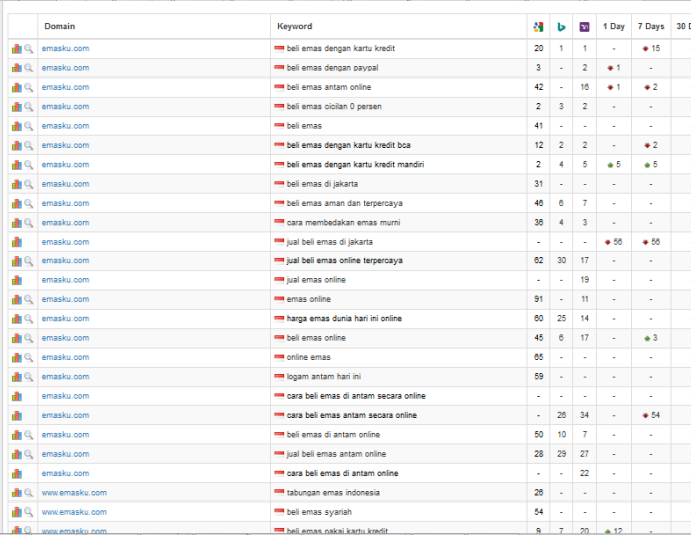Sort by the 7 Days change column

[x=651, y=26]
